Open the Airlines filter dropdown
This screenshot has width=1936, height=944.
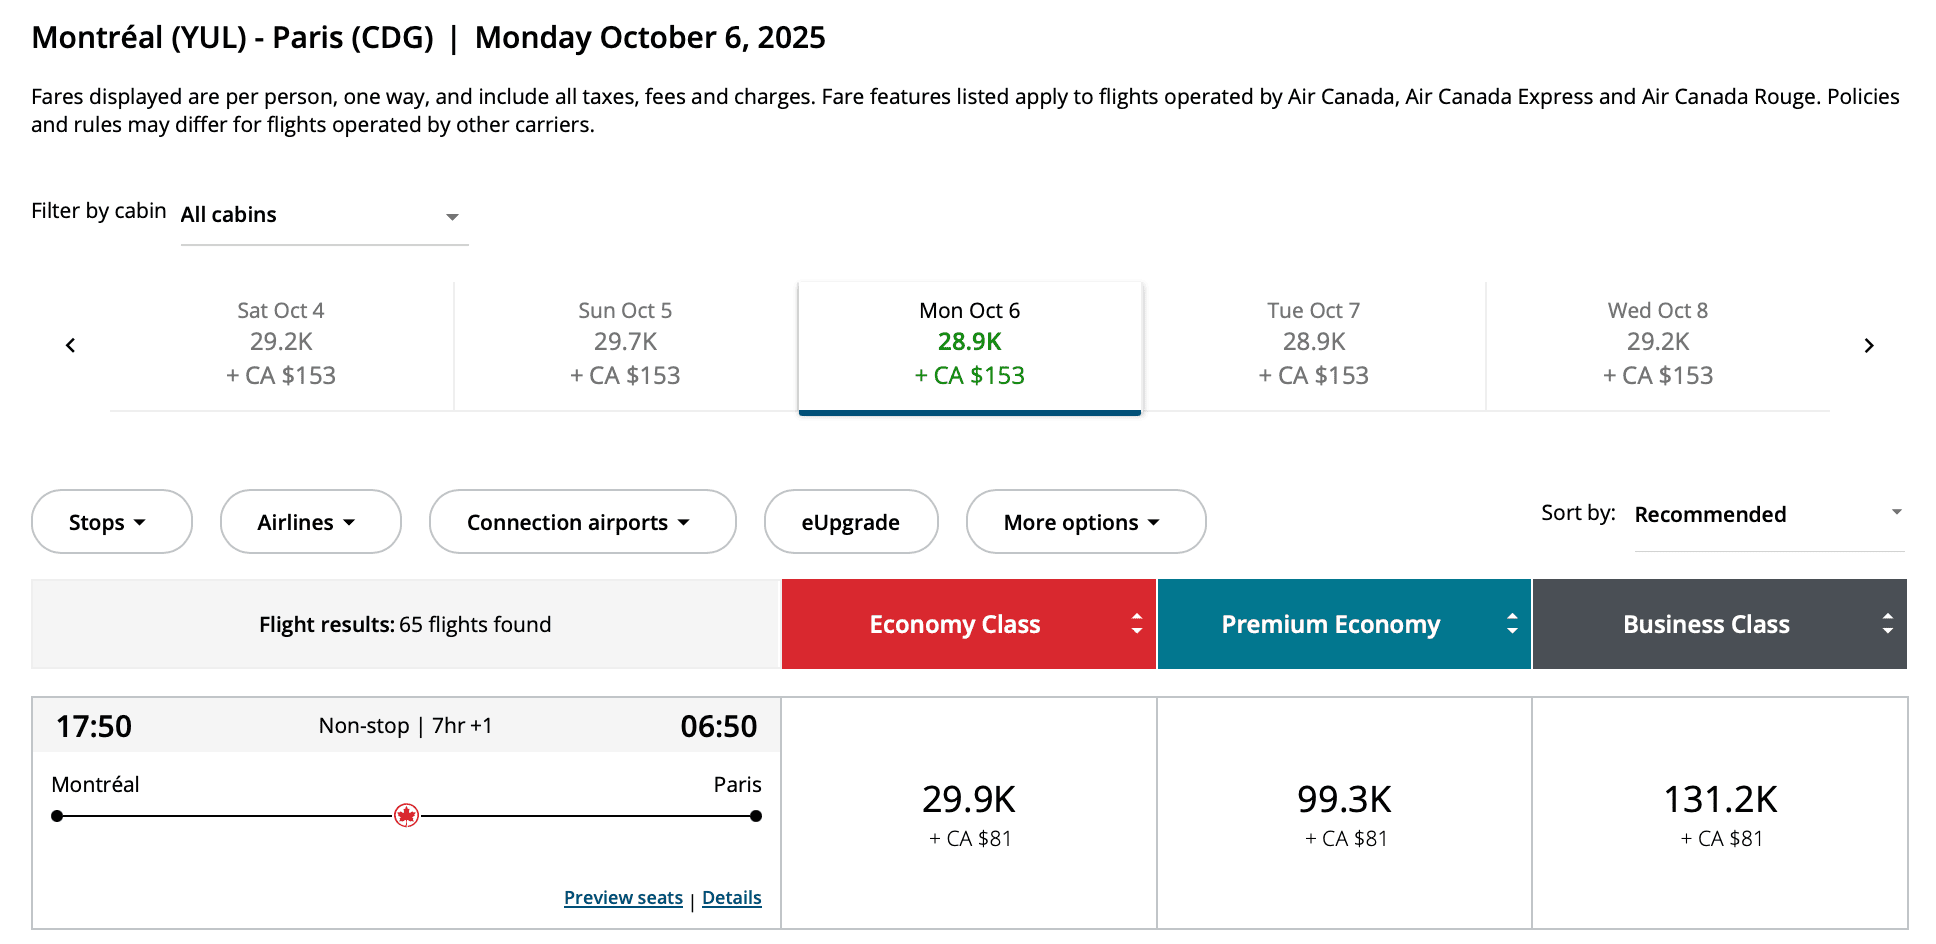click(310, 521)
